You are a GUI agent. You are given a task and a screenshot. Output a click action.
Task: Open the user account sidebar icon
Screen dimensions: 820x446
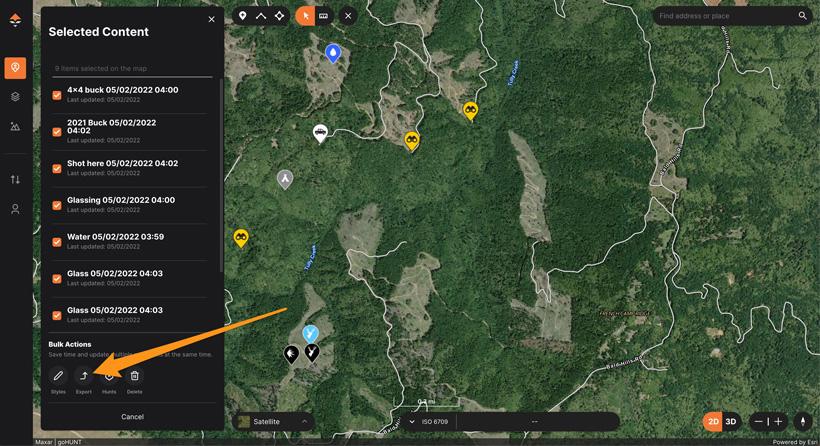pos(15,209)
